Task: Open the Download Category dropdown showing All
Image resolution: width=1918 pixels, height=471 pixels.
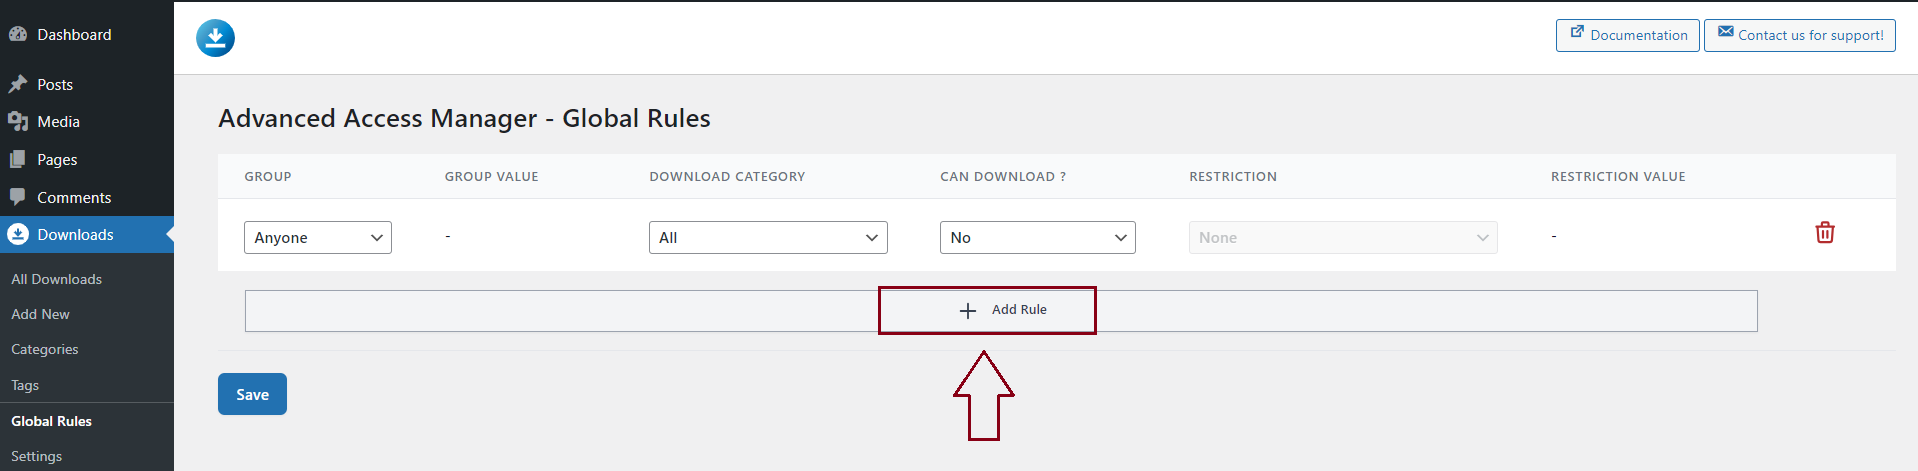Action: (768, 237)
